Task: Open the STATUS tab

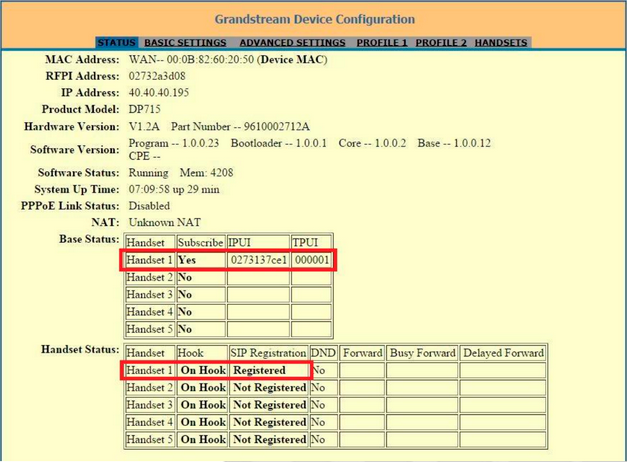Action: click(x=117, y=42)
